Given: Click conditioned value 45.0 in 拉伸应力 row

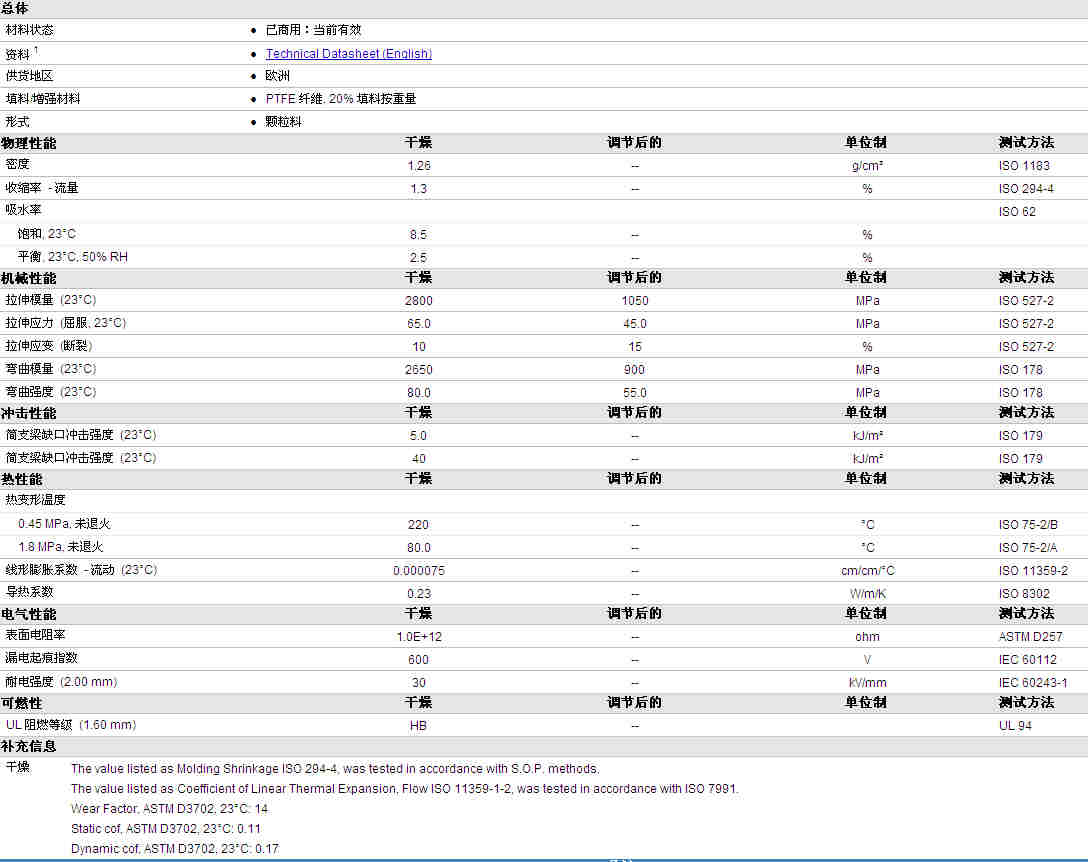Looking at the screenshot, I should click(635, 323).
